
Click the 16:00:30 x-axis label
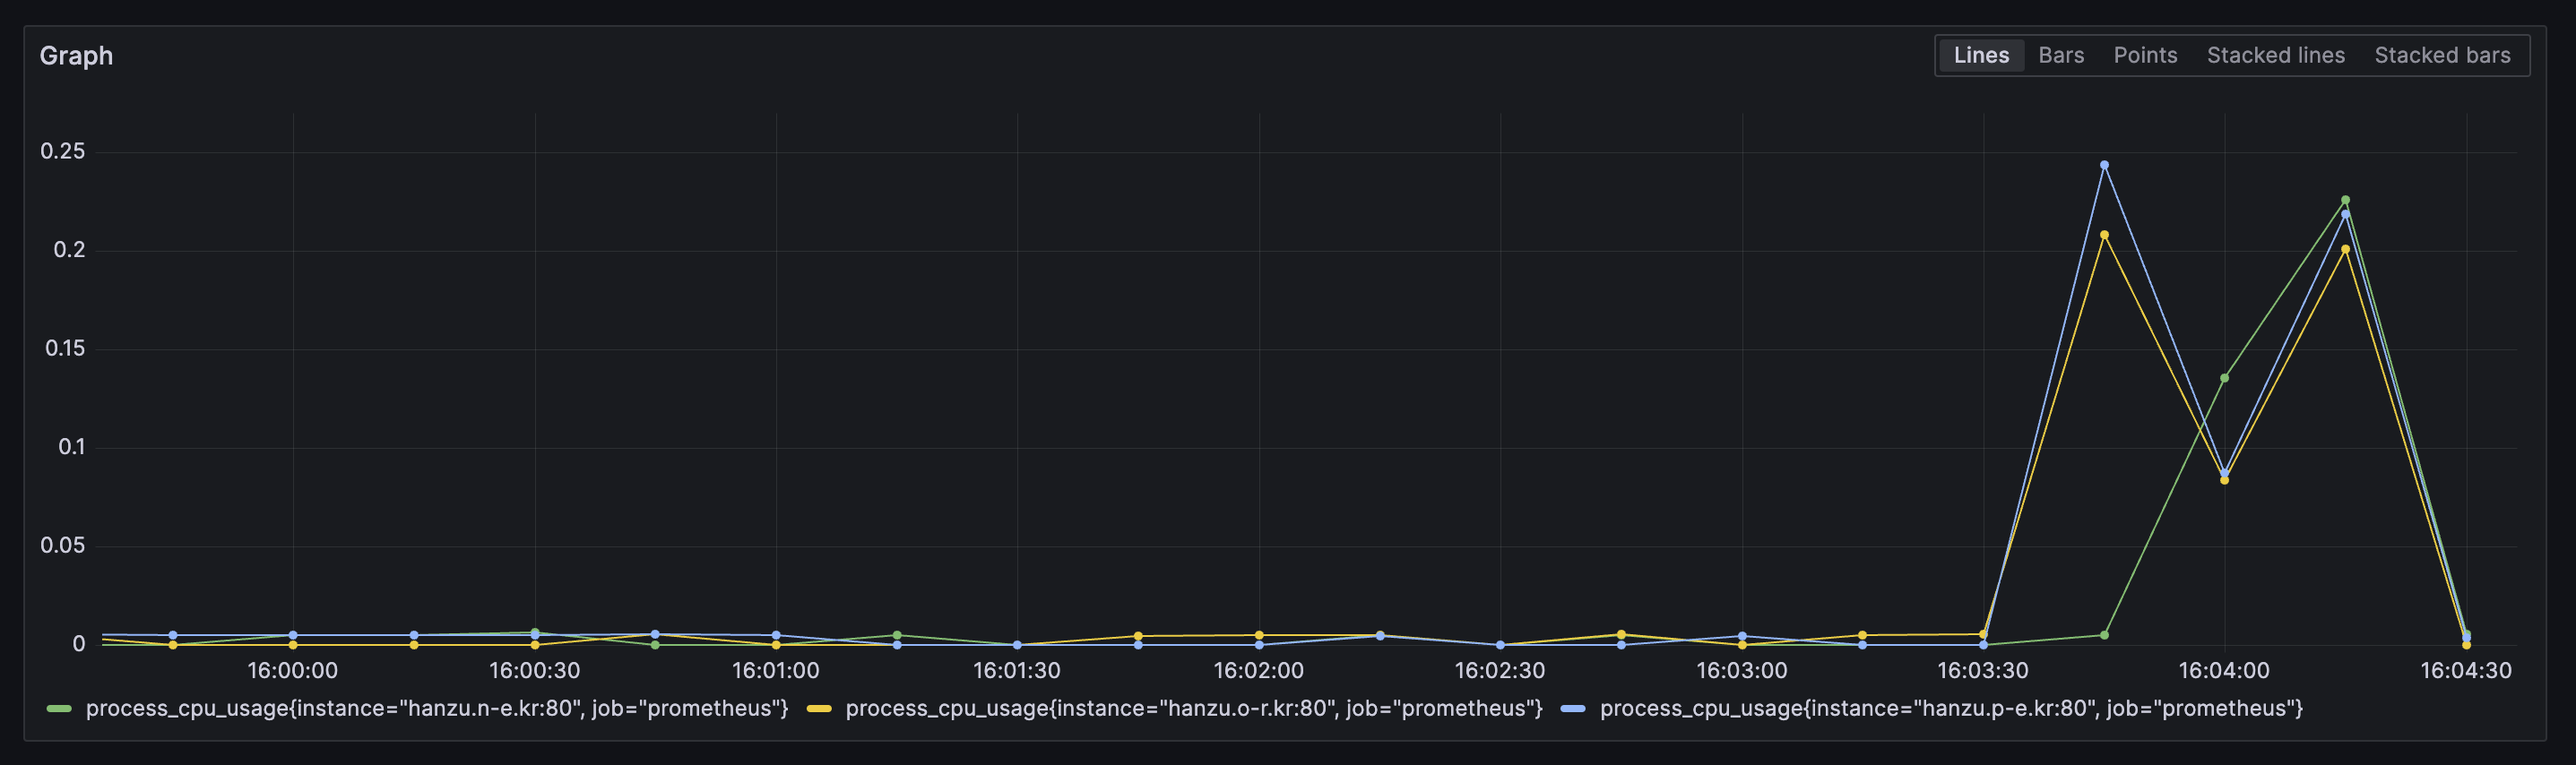[535, 670]
